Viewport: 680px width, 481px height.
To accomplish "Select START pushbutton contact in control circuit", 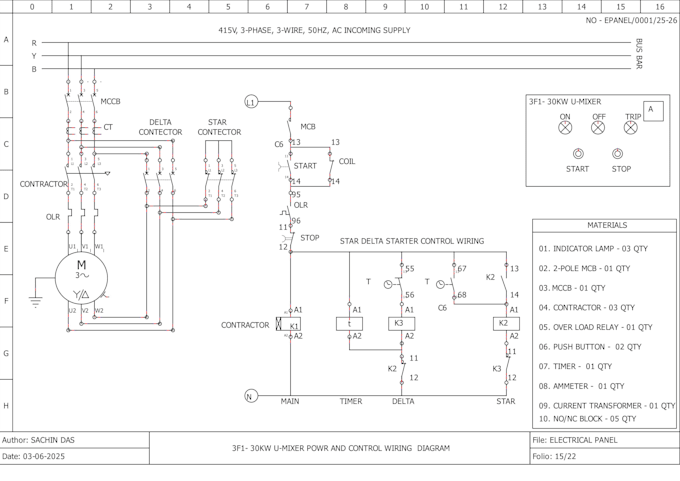I will pos(285,167).
